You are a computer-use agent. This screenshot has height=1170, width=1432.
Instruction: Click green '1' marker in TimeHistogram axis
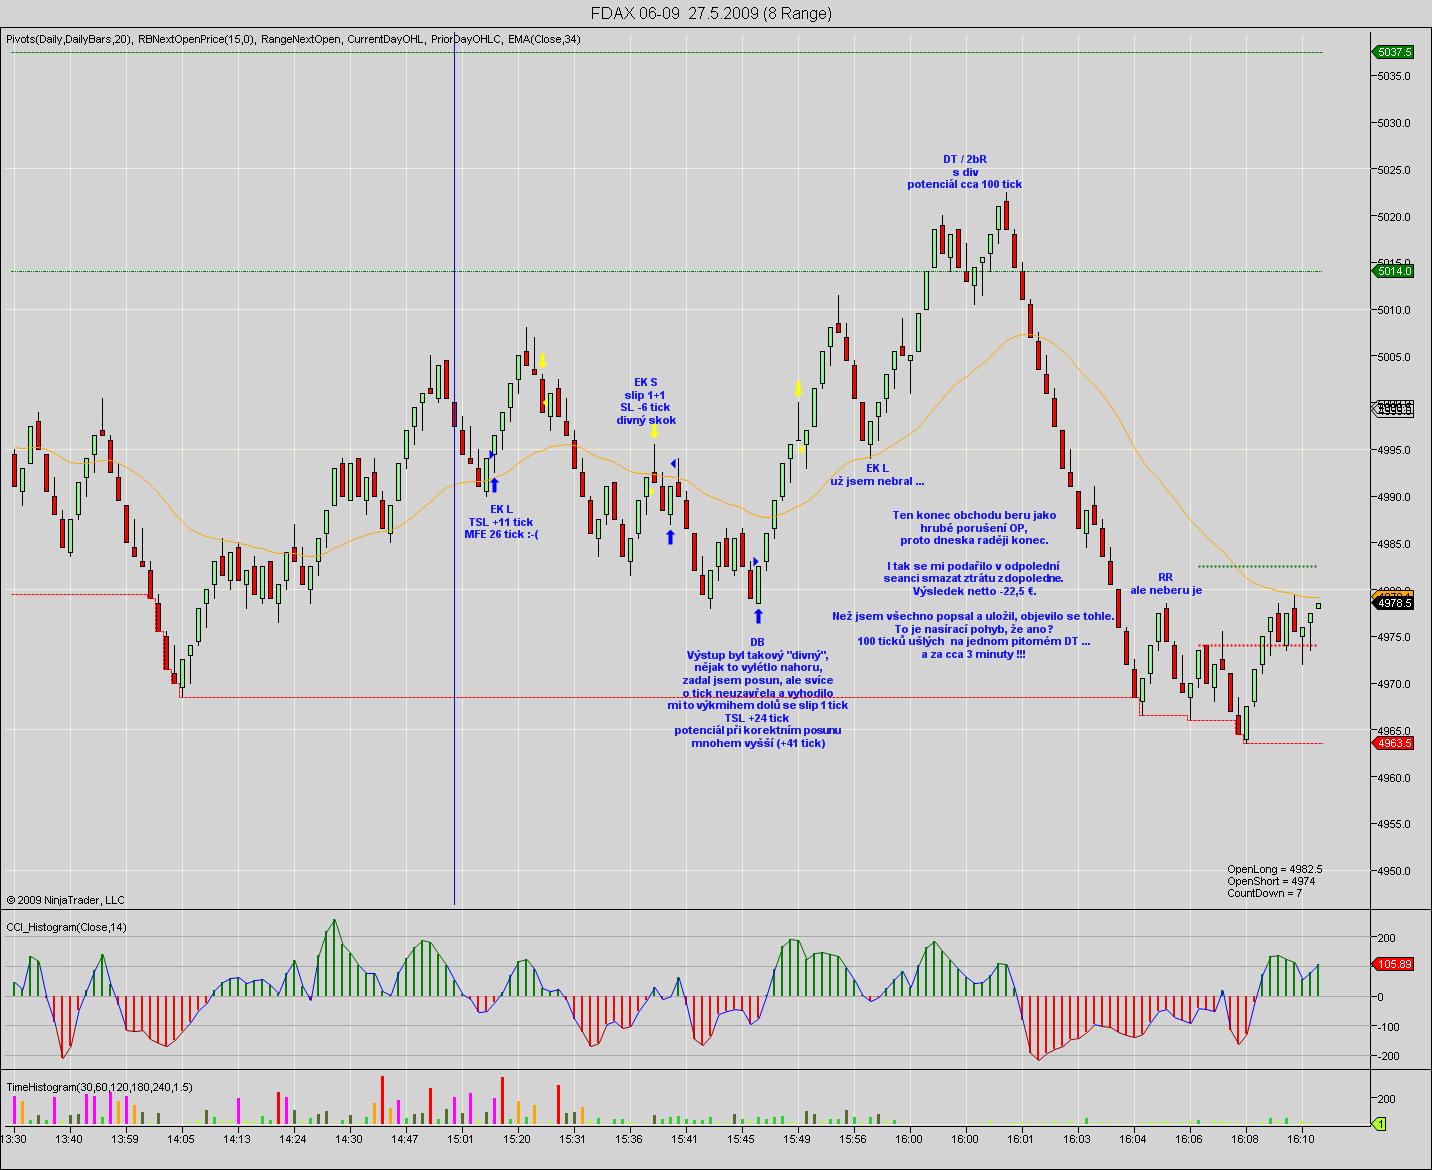pos(1378,1125)
